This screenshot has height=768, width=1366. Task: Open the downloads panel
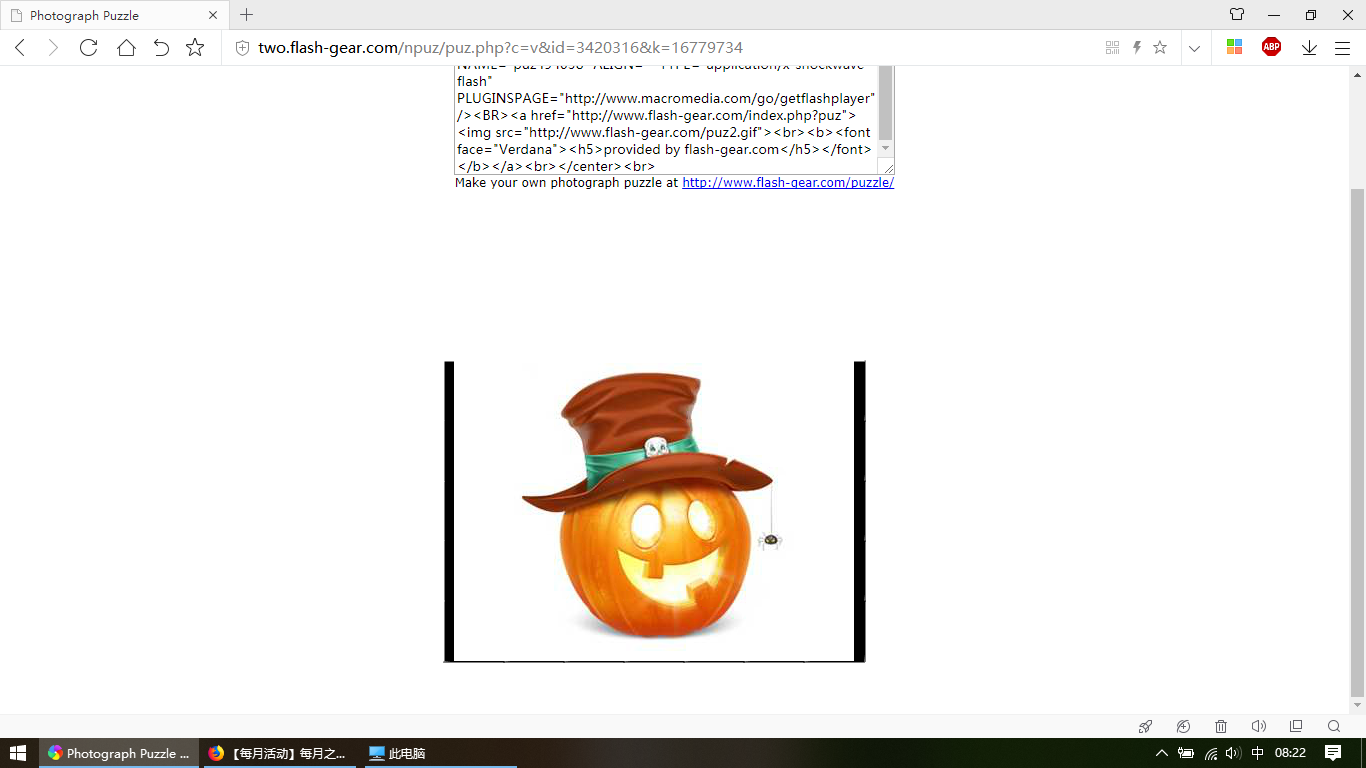tap(1309, 47)
